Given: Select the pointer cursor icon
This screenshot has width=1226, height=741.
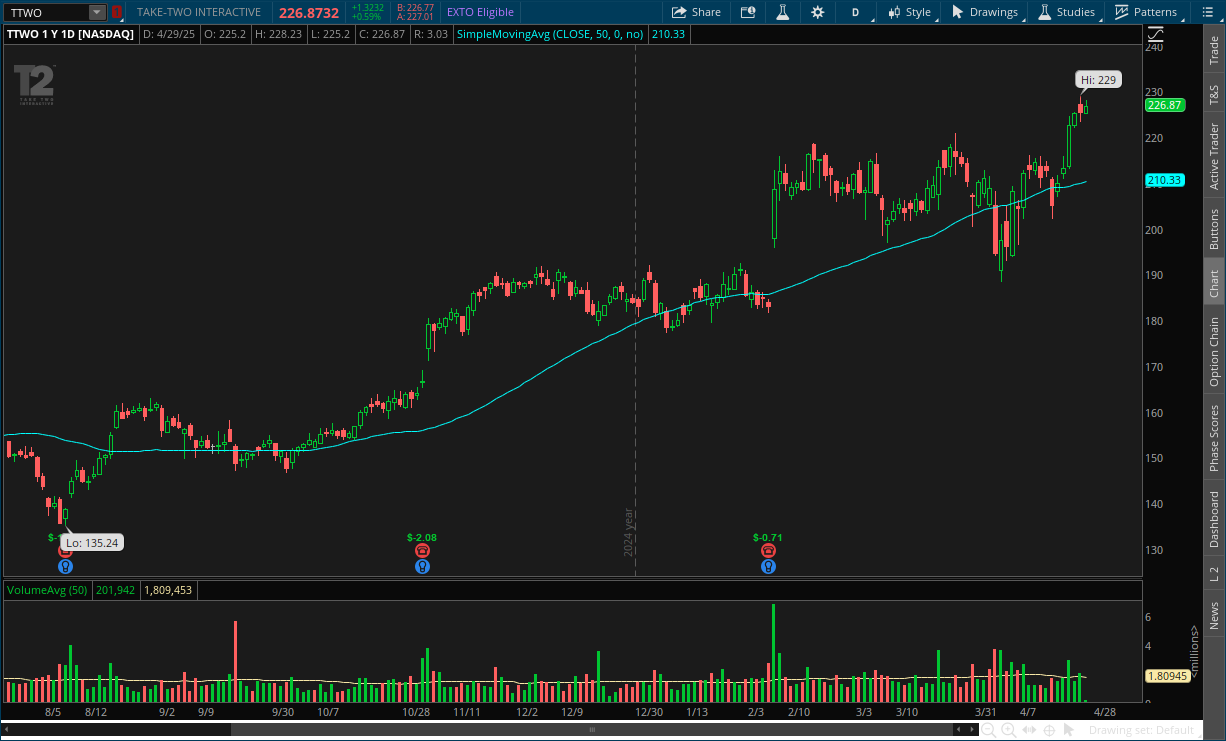Looking at the screenshot, I should [x=1068, y=730].
